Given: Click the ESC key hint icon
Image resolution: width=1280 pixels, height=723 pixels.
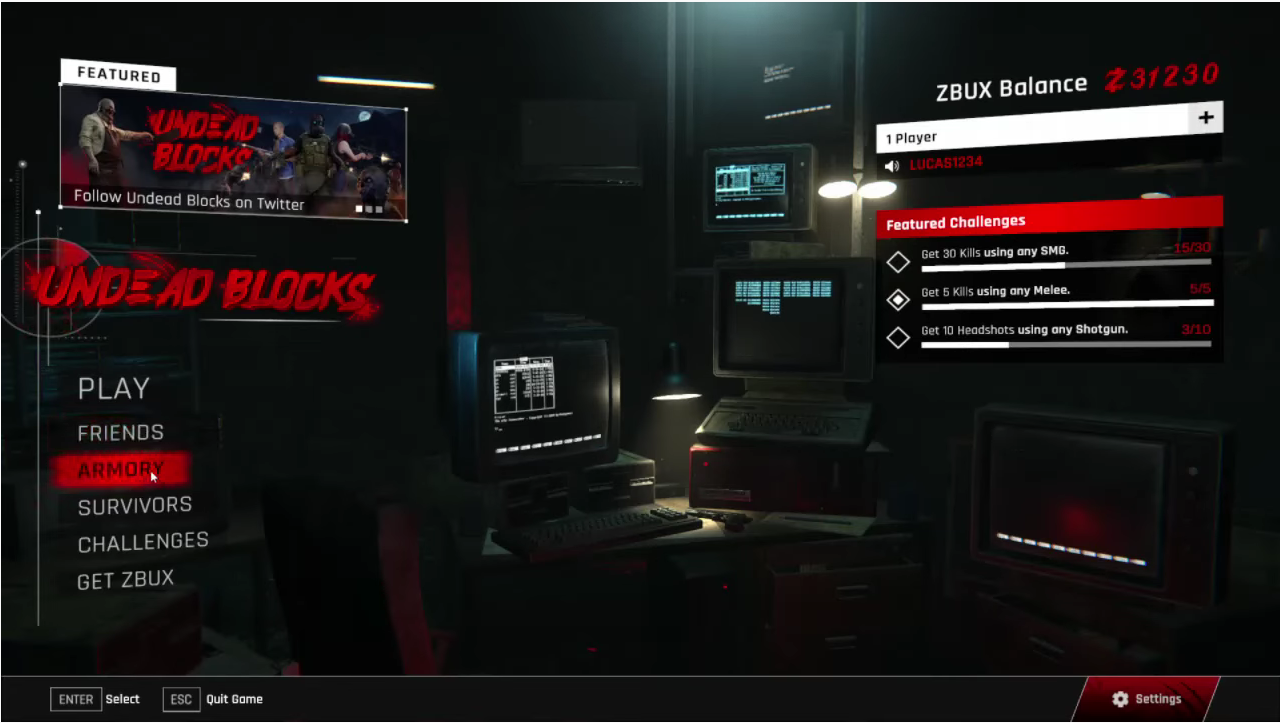Looking at the screenshot, I should tap(181, 699).
